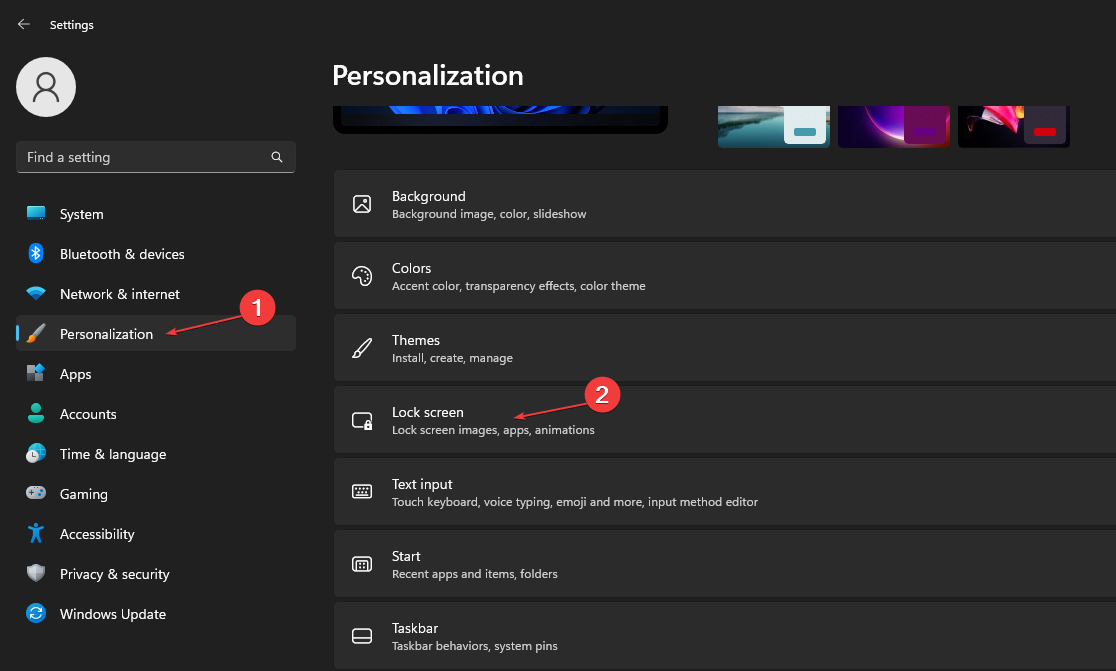
Task: Click the back arrow at the top left
Action: click(x=23, y=24)
